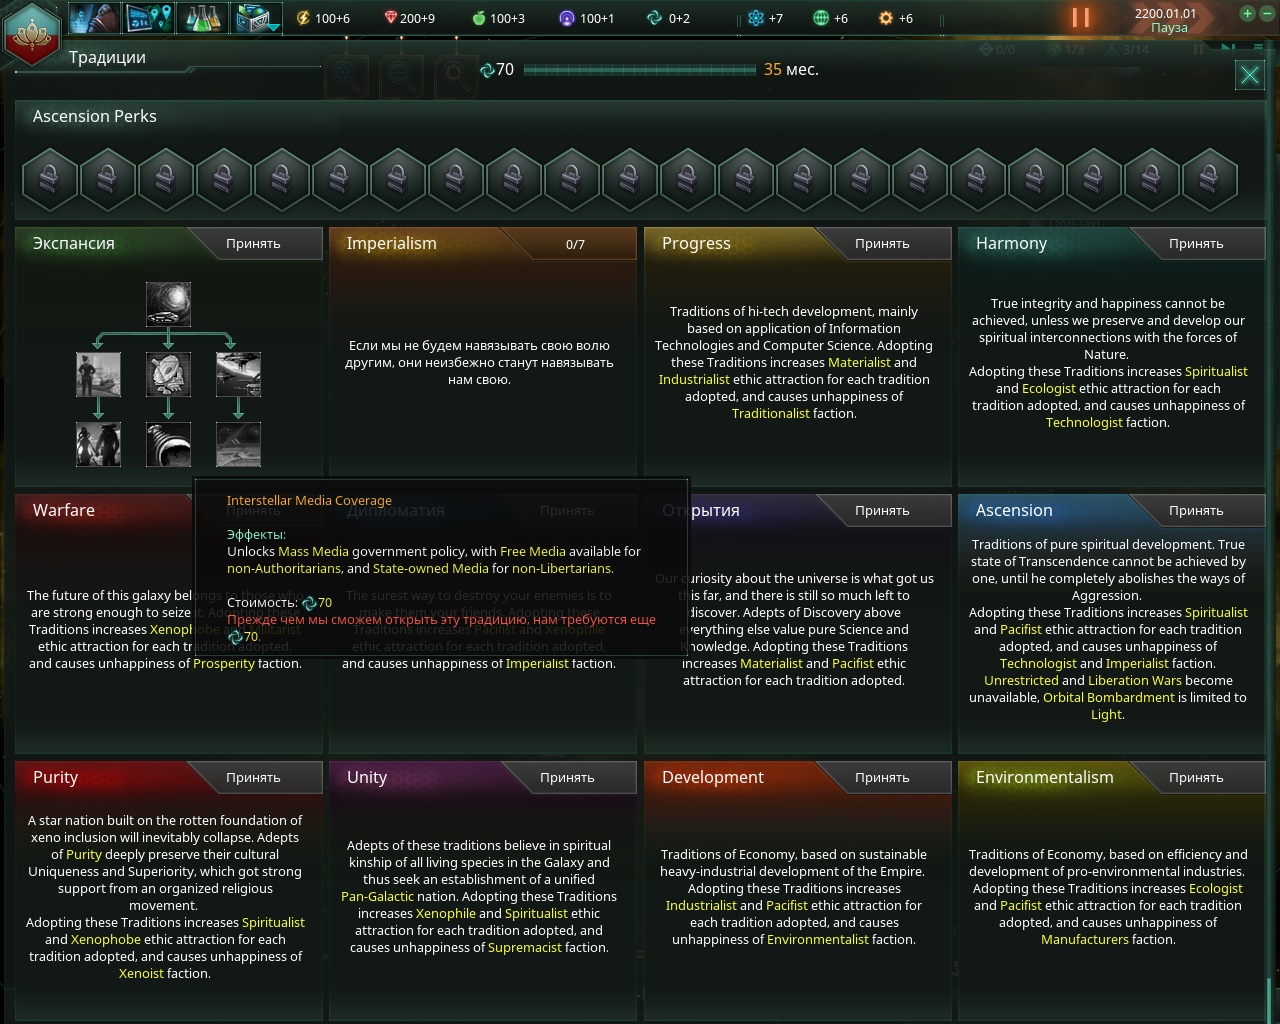Toggle the orange pause button

1080,18
